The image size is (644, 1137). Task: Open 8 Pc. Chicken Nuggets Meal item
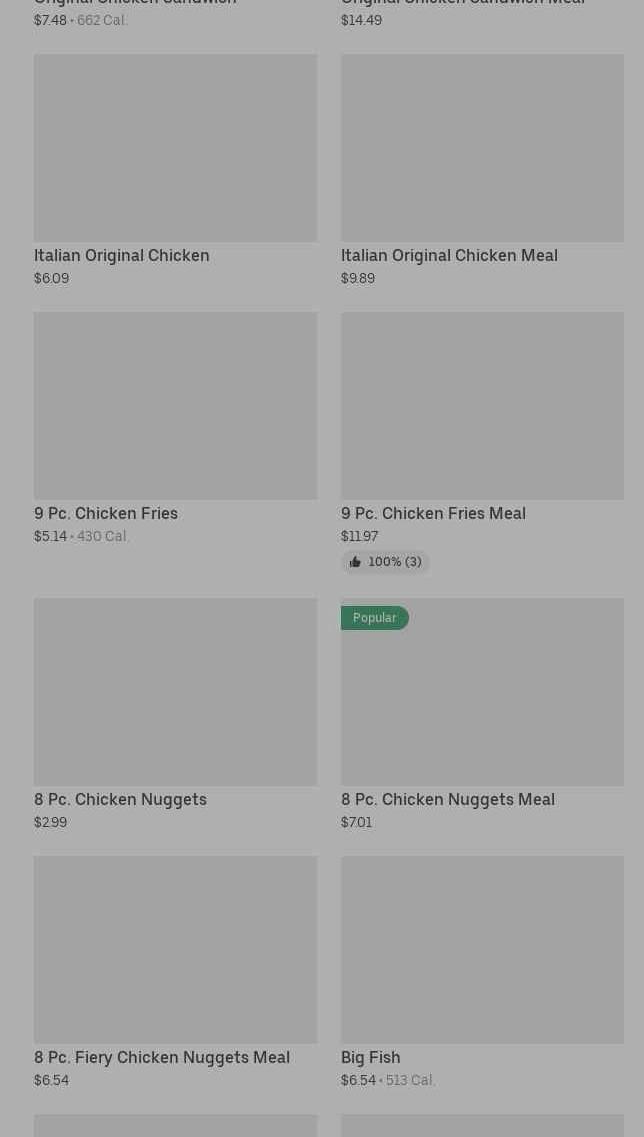[447, 800]
